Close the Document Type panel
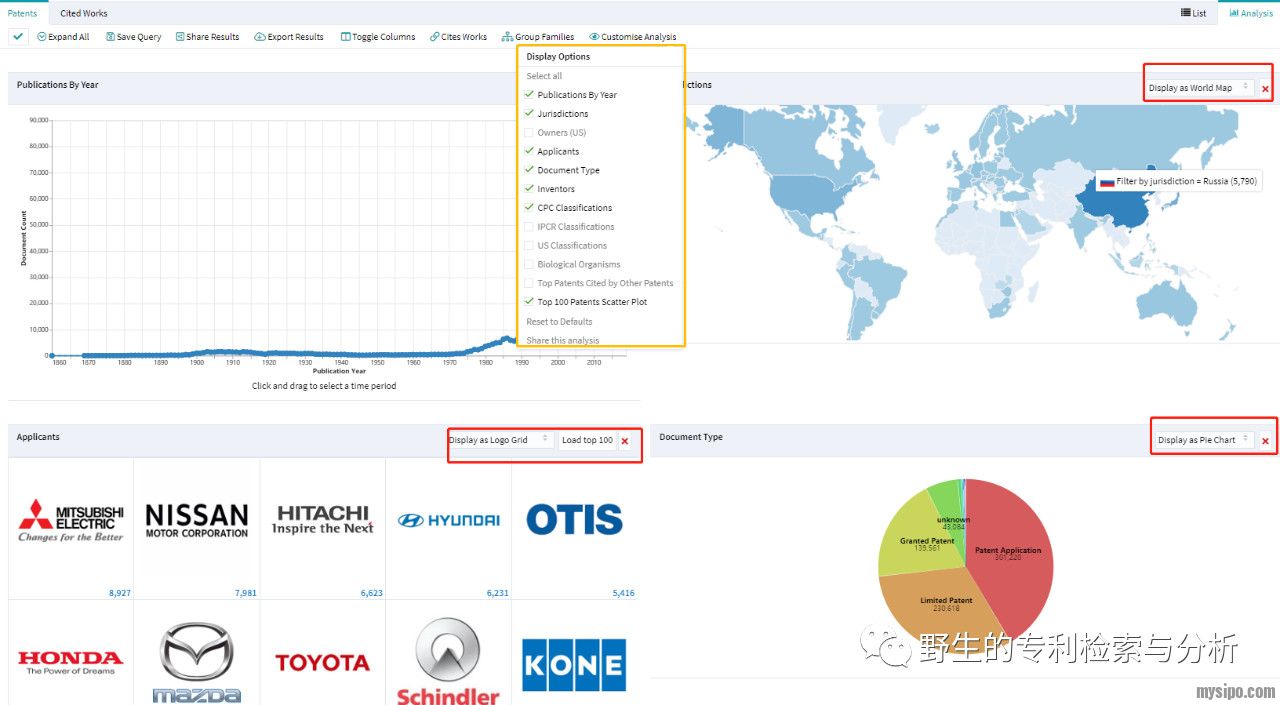Image resolution: width=1280 pixels, height=705 pixels. click(1265, 441)
